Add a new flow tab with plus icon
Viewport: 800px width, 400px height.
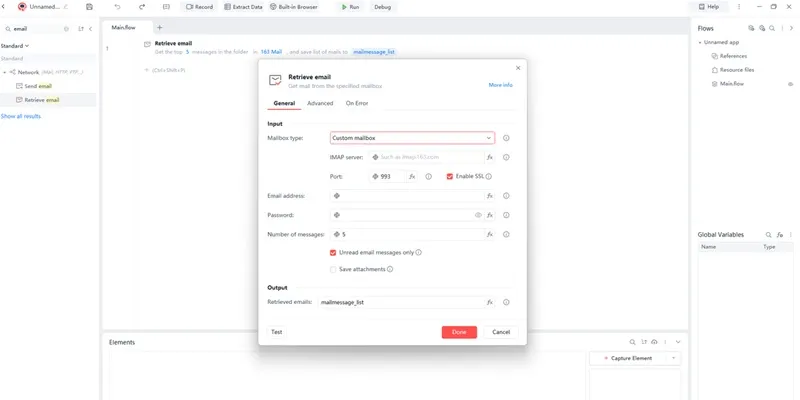click(159, 28)
